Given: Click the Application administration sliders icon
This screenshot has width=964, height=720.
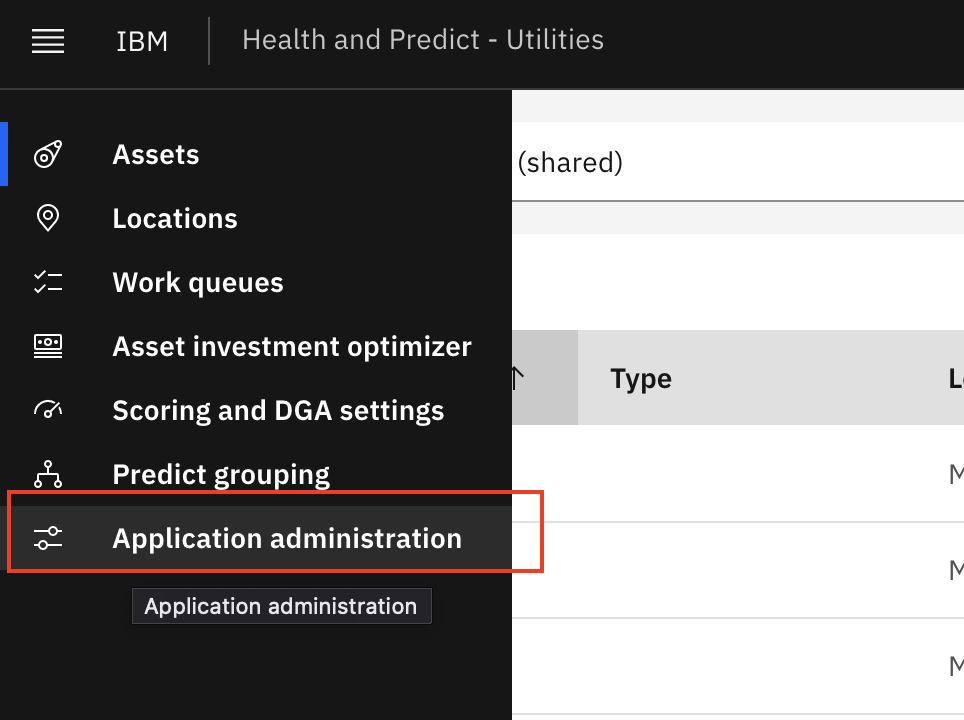Looking at the screenshot, I should [48, 538].
